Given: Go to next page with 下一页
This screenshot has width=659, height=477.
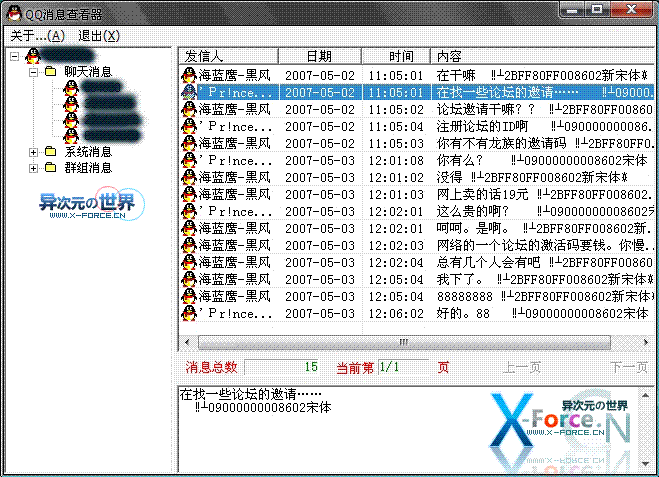Looking at the screenshot, I should pos(629,368).
